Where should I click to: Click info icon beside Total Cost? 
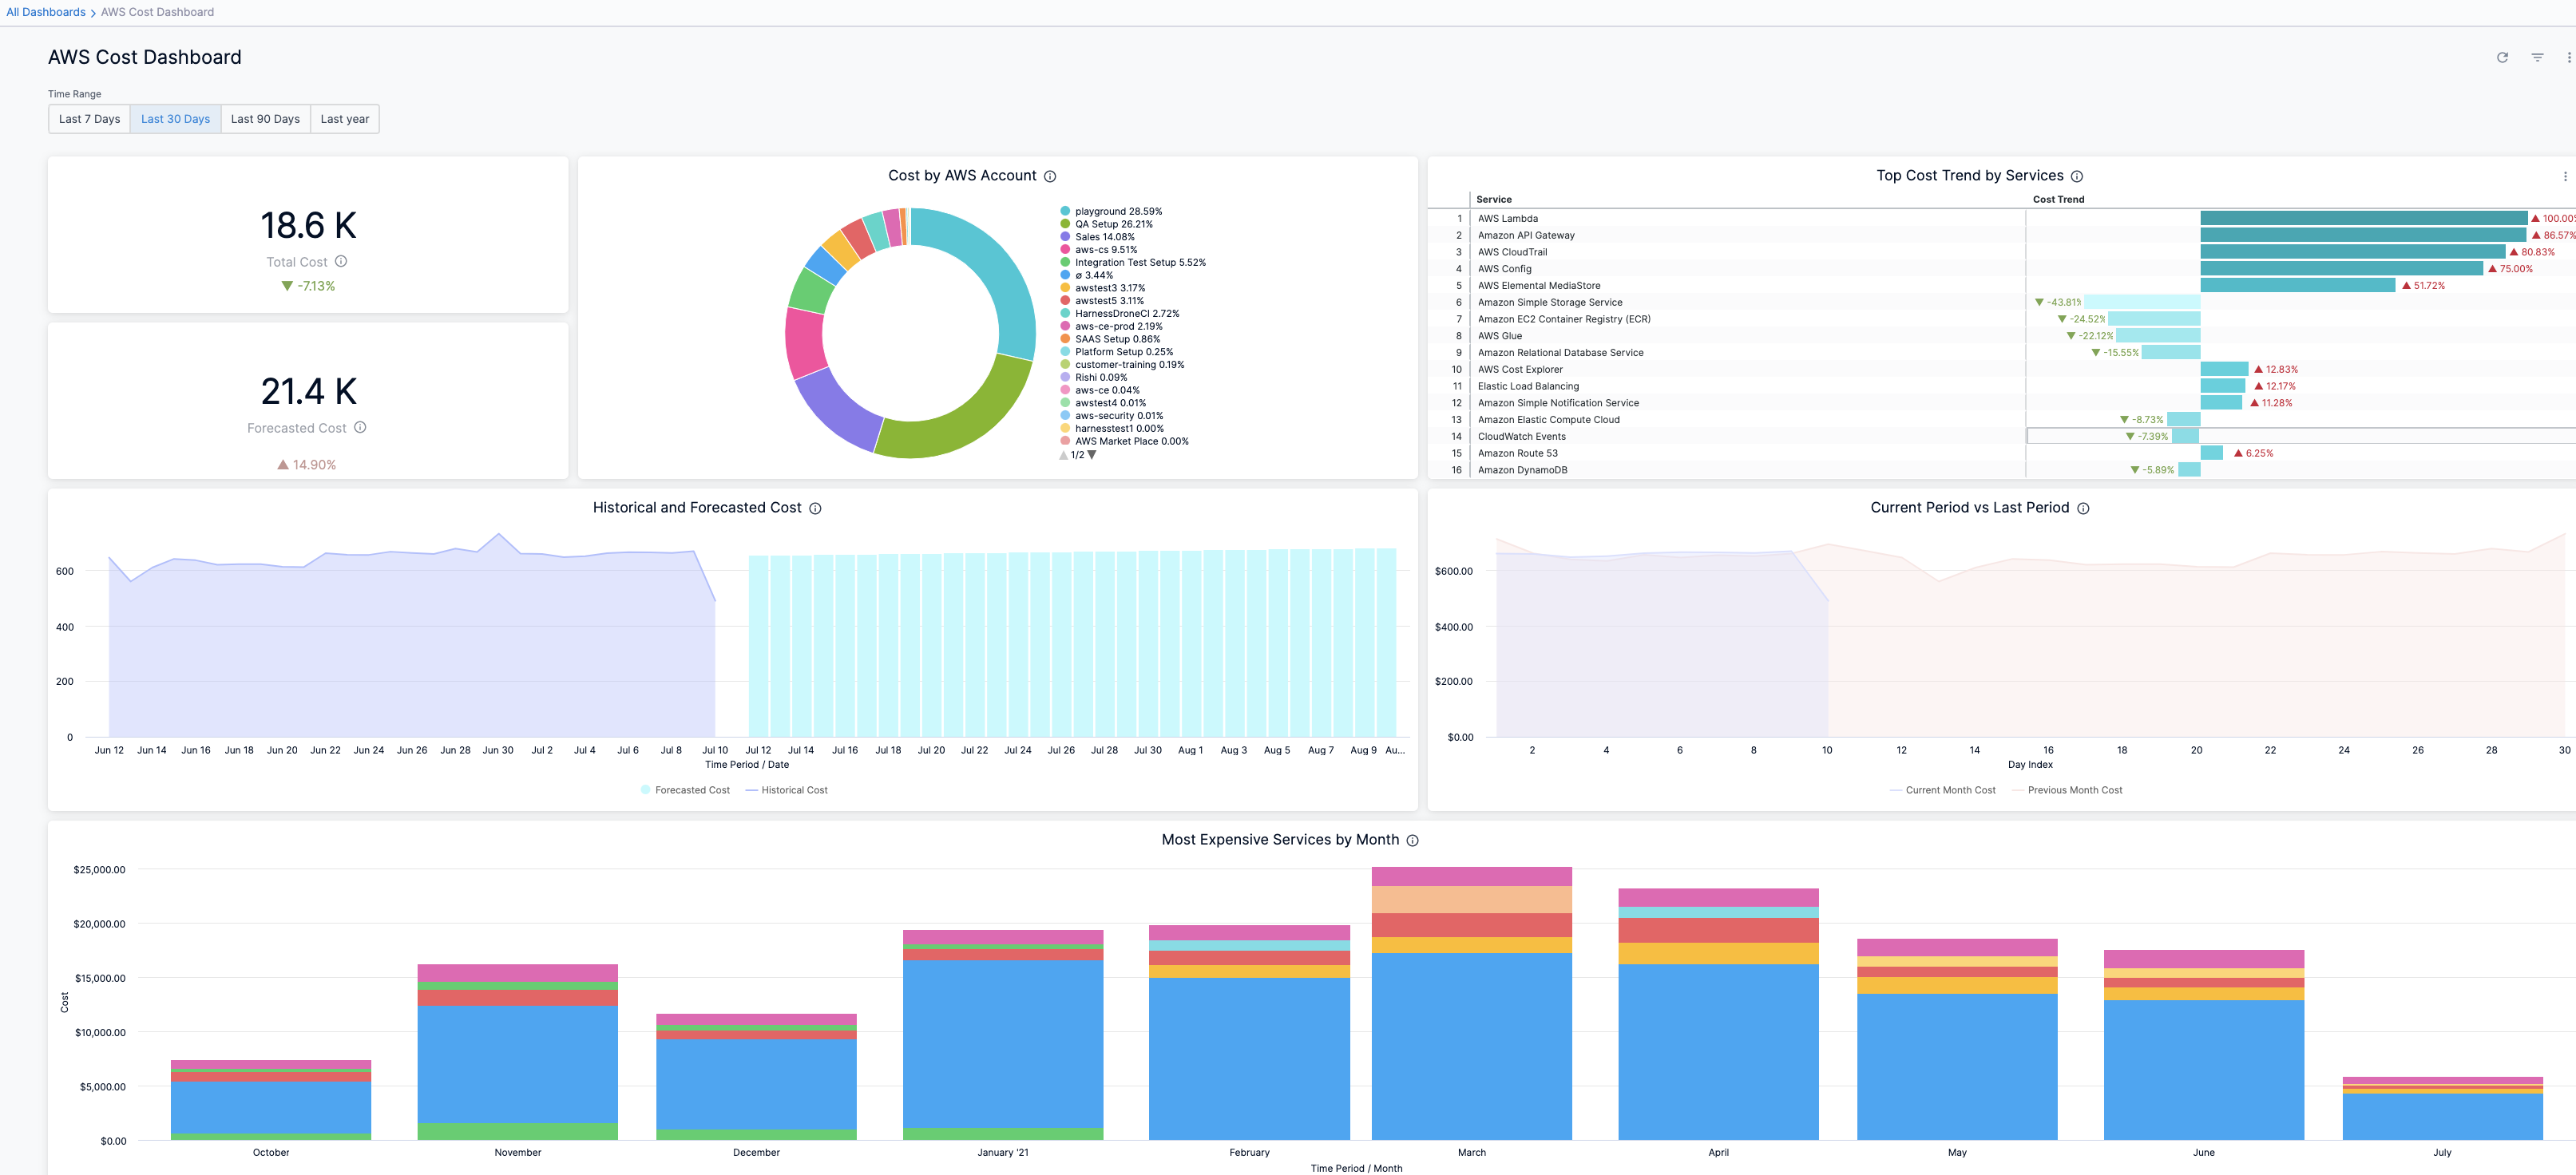click(x=341, y=261)
